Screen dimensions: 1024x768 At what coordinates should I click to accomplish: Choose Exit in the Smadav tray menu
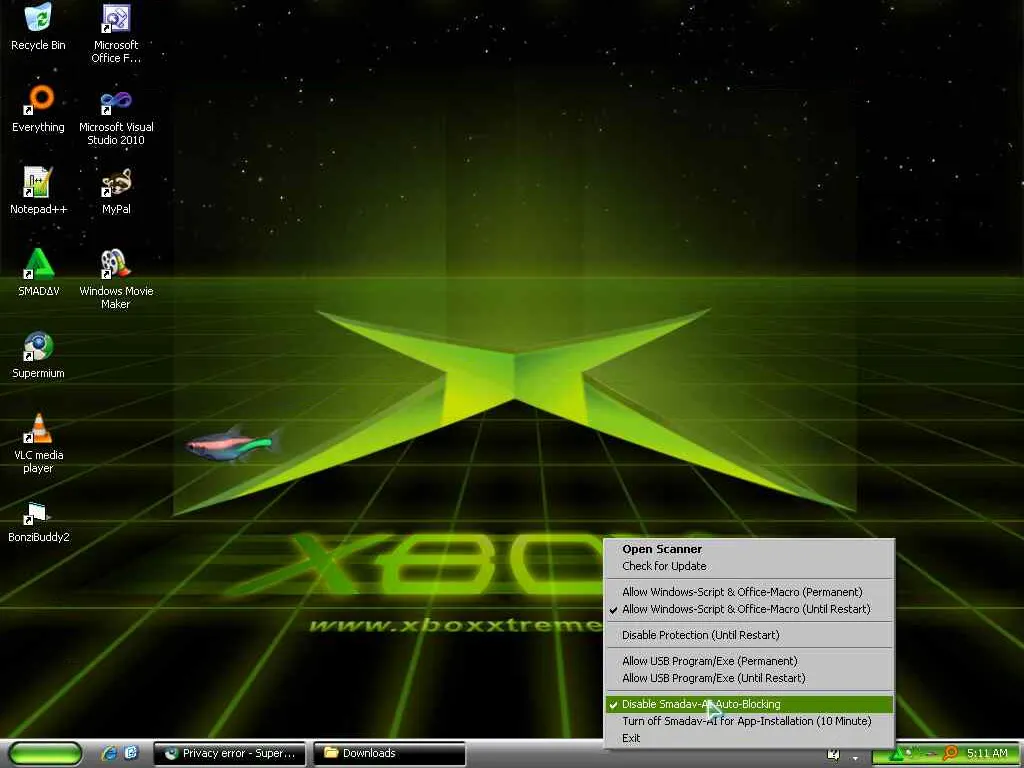750,739
